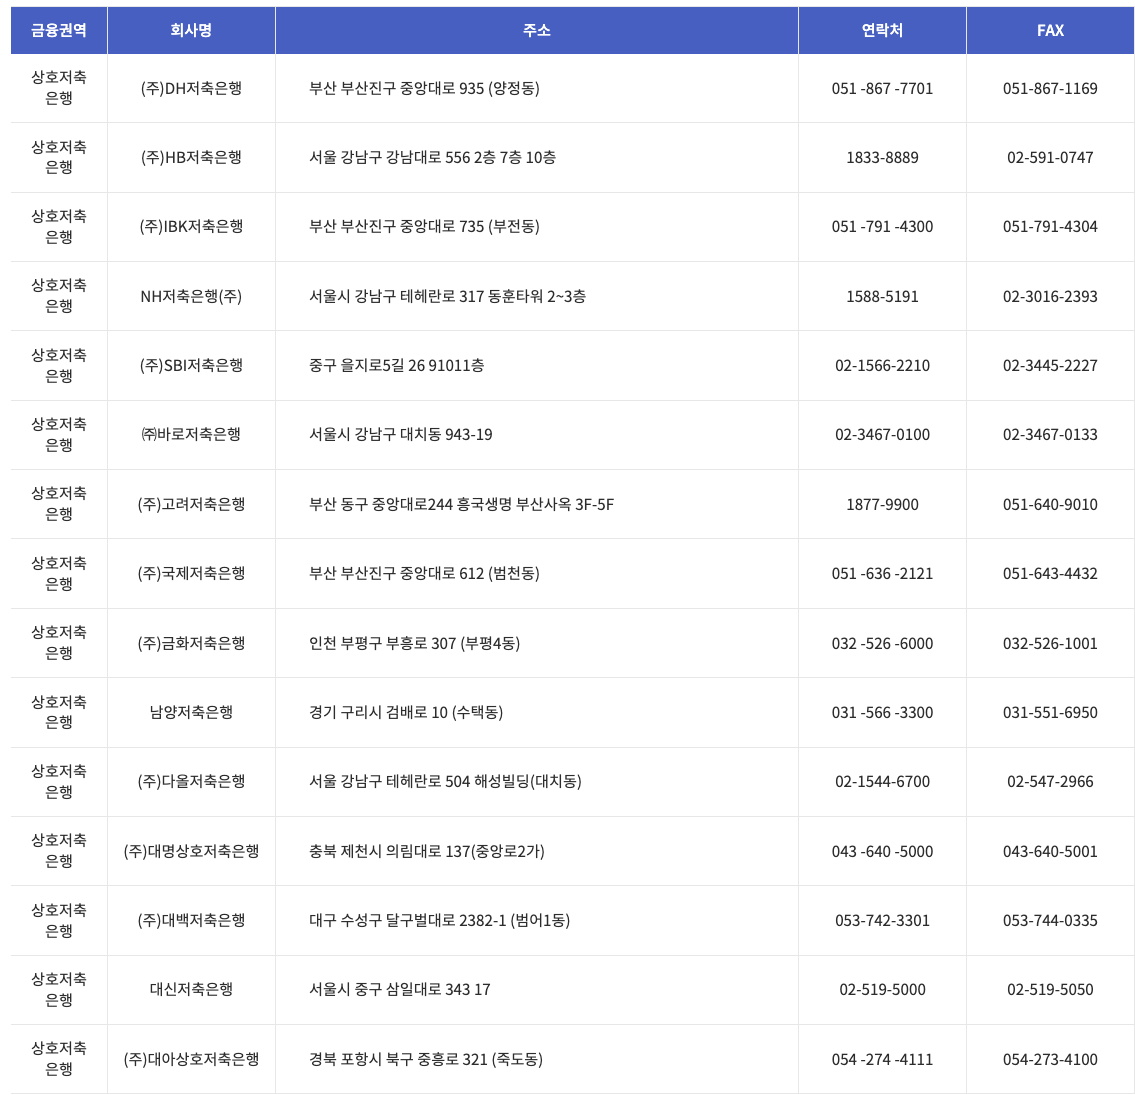
Task: Click fax number 032-526-1001
Action: click(x=1050, y=643)
